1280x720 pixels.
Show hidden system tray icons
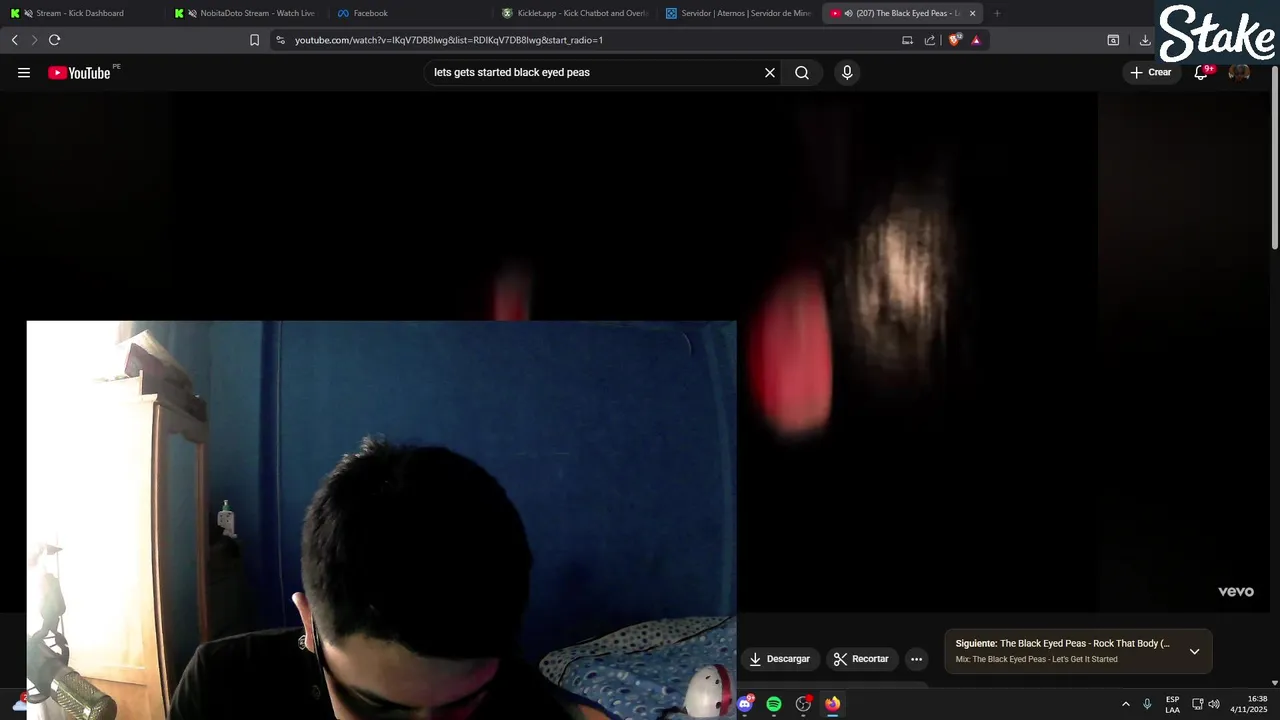coord(1125,704)
